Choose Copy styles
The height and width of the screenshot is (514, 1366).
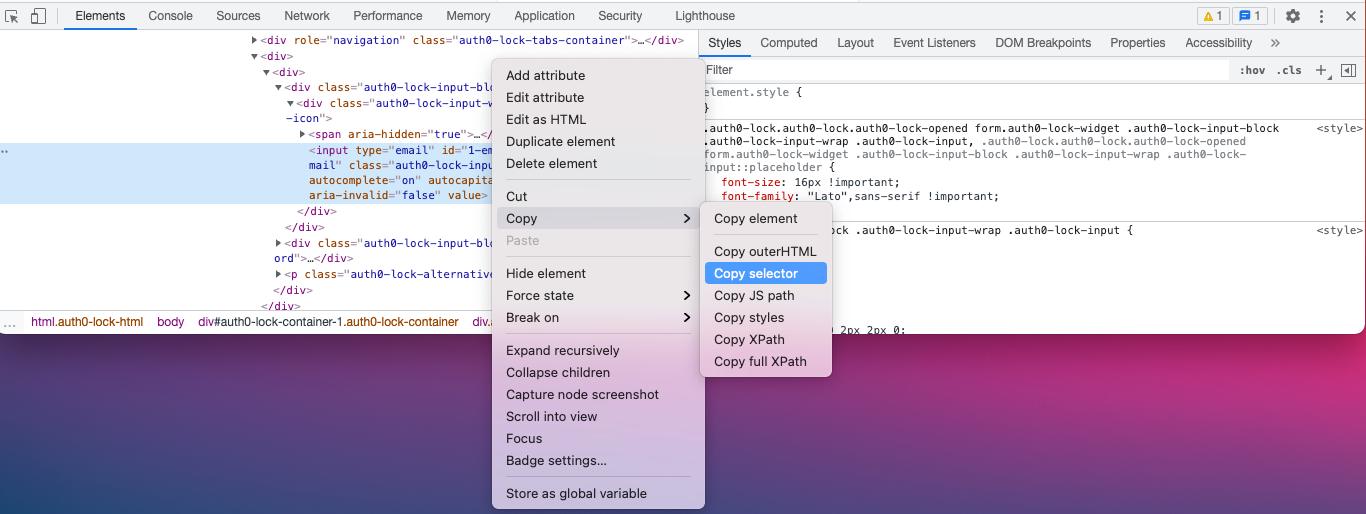click(766, 318)
